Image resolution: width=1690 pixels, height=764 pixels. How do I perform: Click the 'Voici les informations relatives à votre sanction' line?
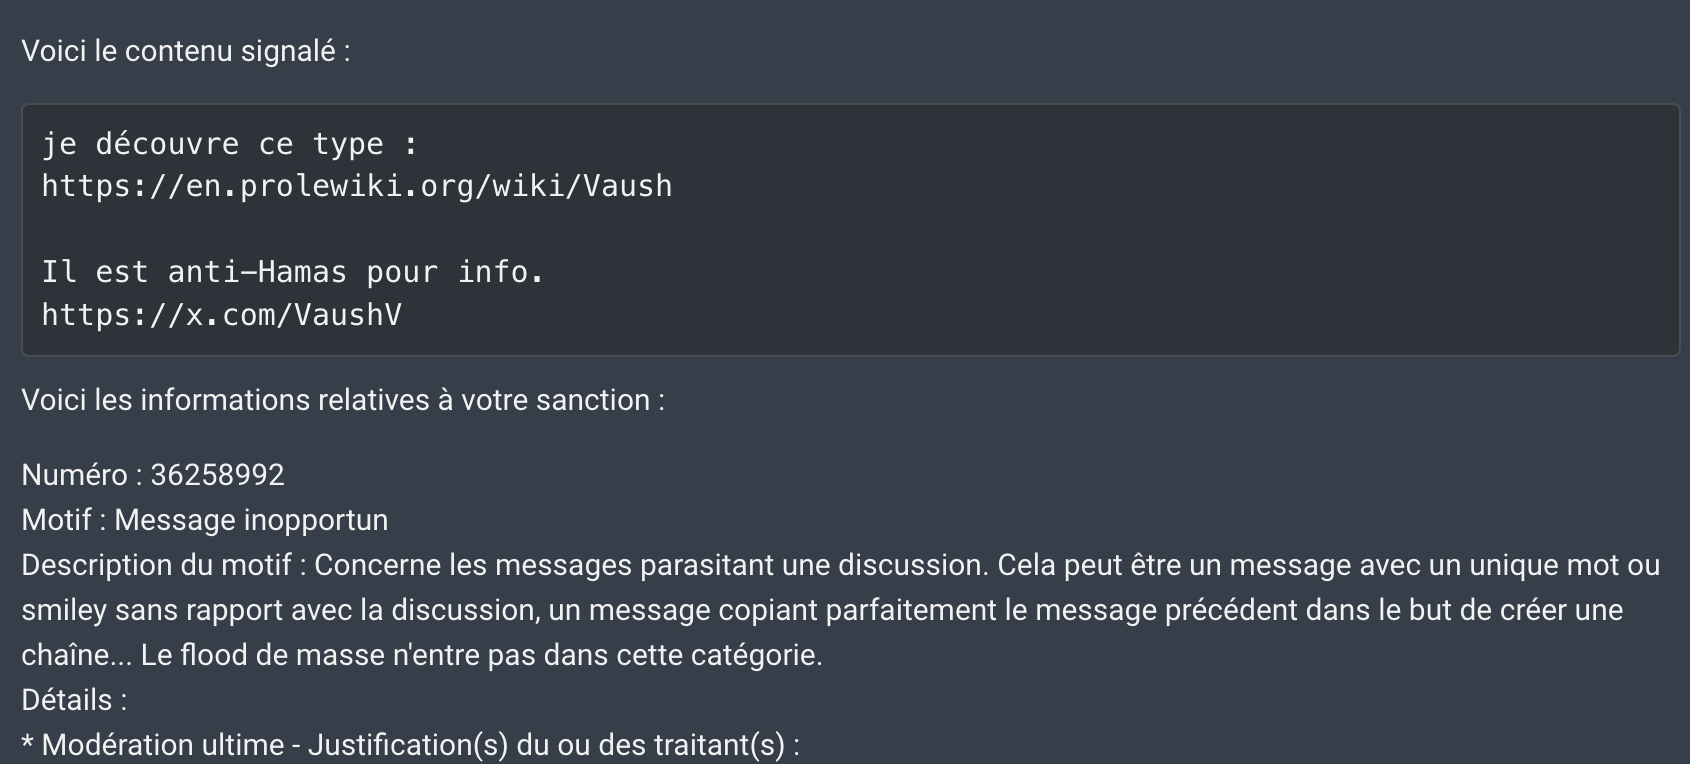coord(343,400)
